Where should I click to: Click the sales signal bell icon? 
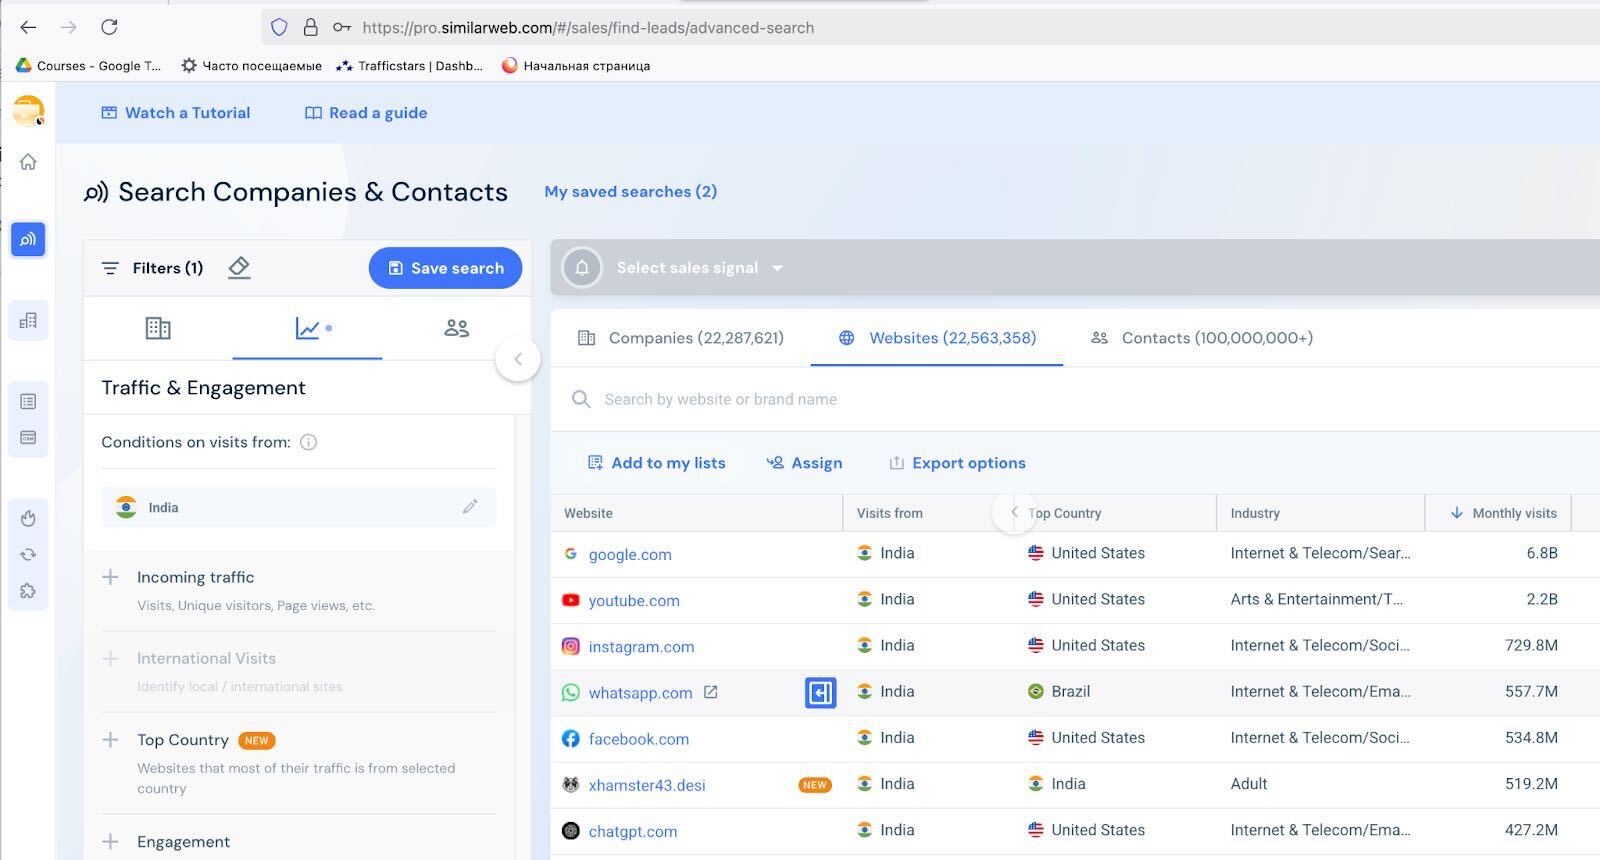coord(582,268)
